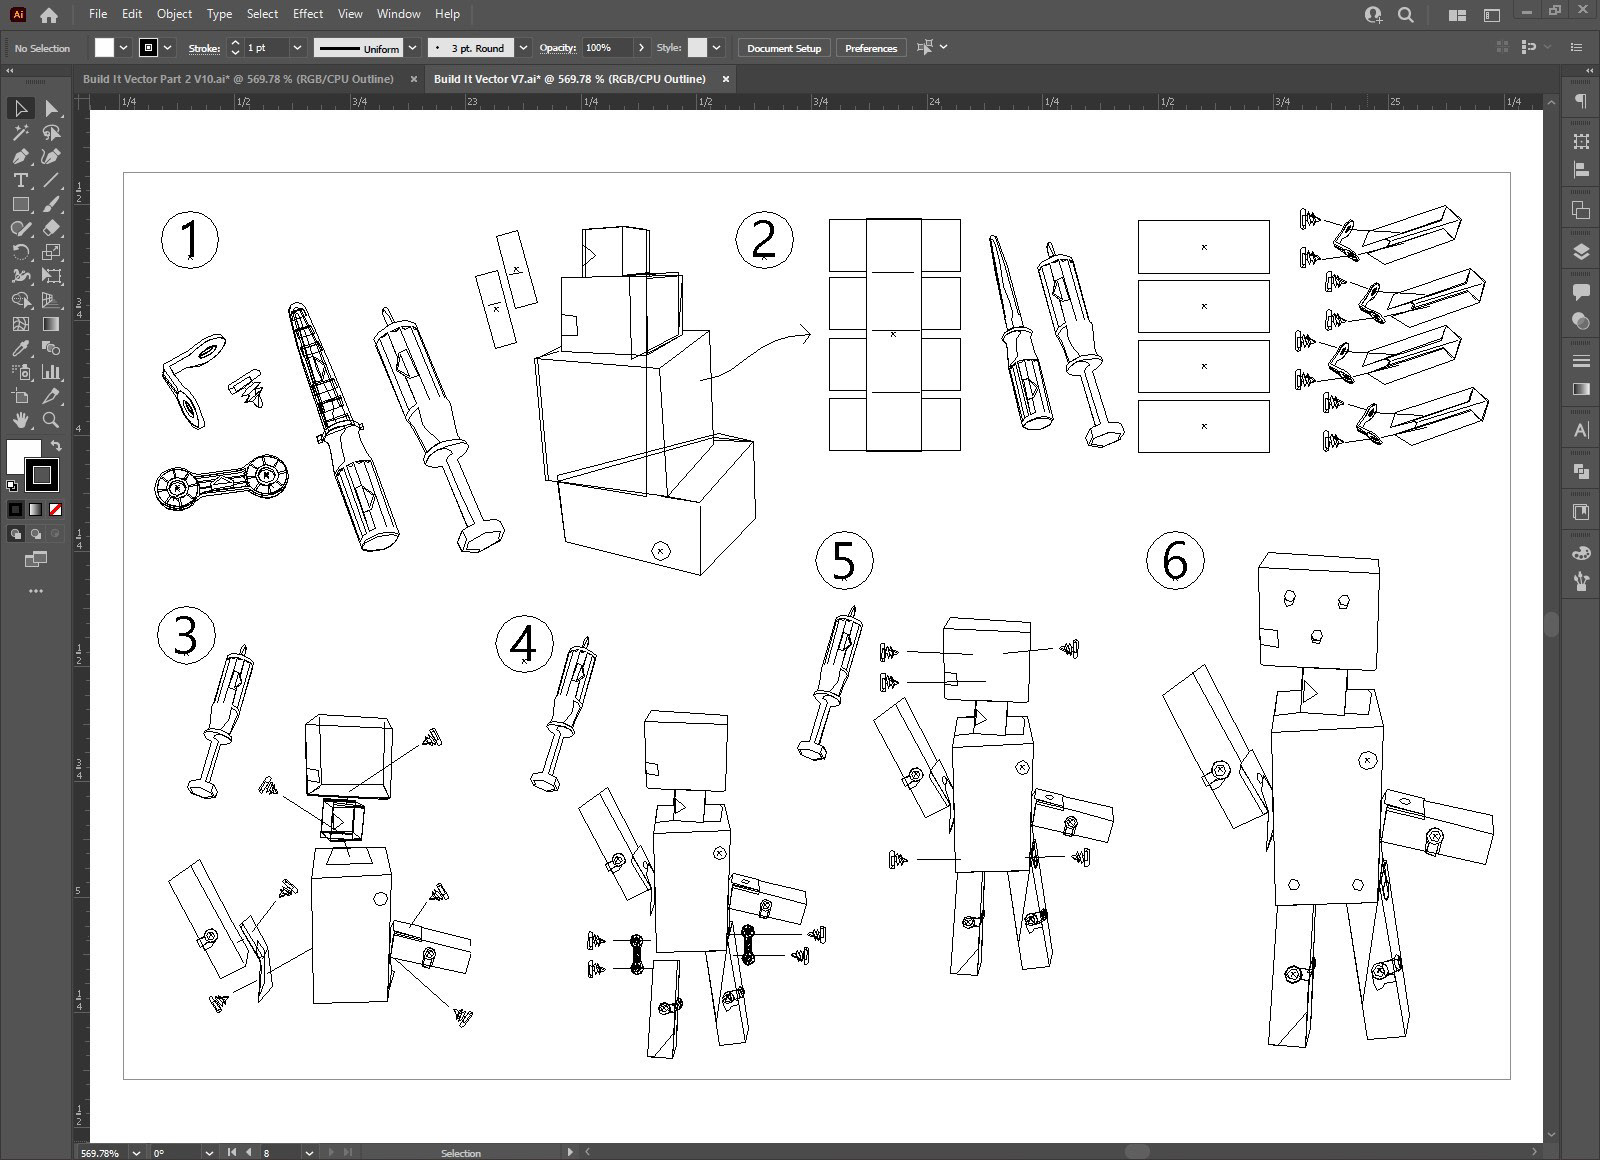Activate the Type tool
Screen dimensions: 1600x1160
coord(20,180)
